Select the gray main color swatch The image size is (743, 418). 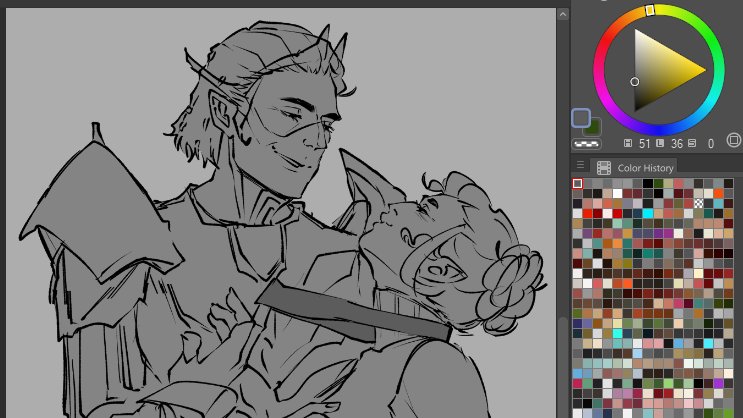point(581,118)
